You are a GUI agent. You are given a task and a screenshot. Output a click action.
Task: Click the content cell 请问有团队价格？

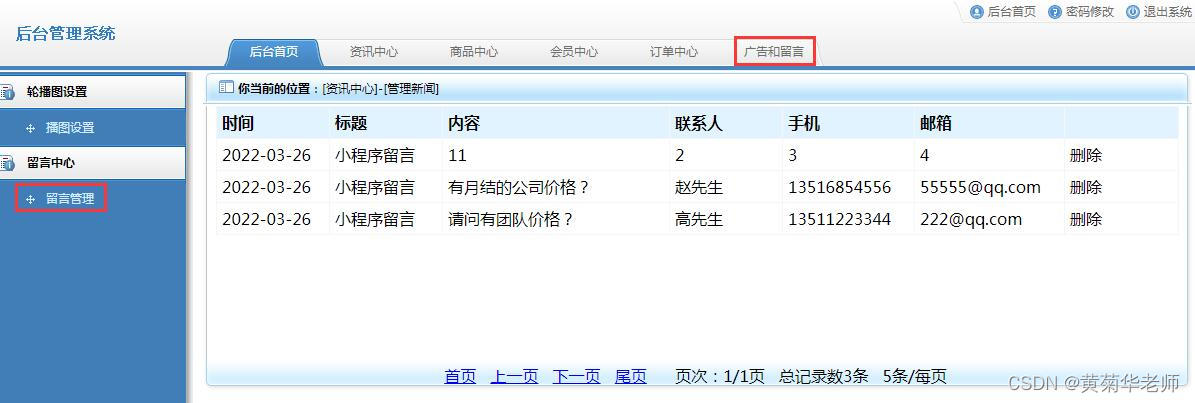pos(511,219)
